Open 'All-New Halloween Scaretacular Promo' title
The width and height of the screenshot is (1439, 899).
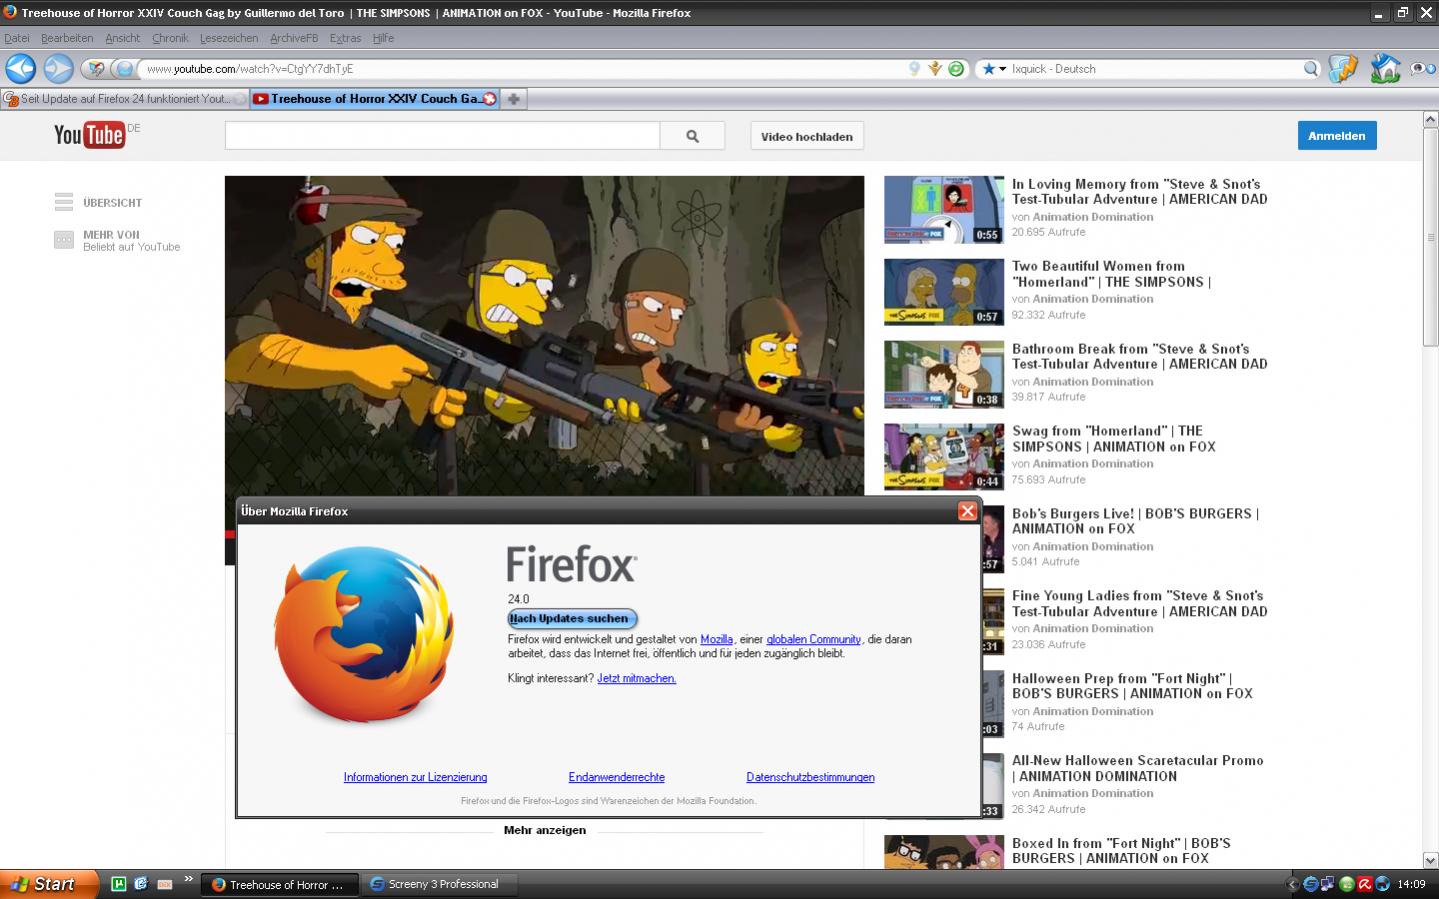click(x=1137, y=768)
